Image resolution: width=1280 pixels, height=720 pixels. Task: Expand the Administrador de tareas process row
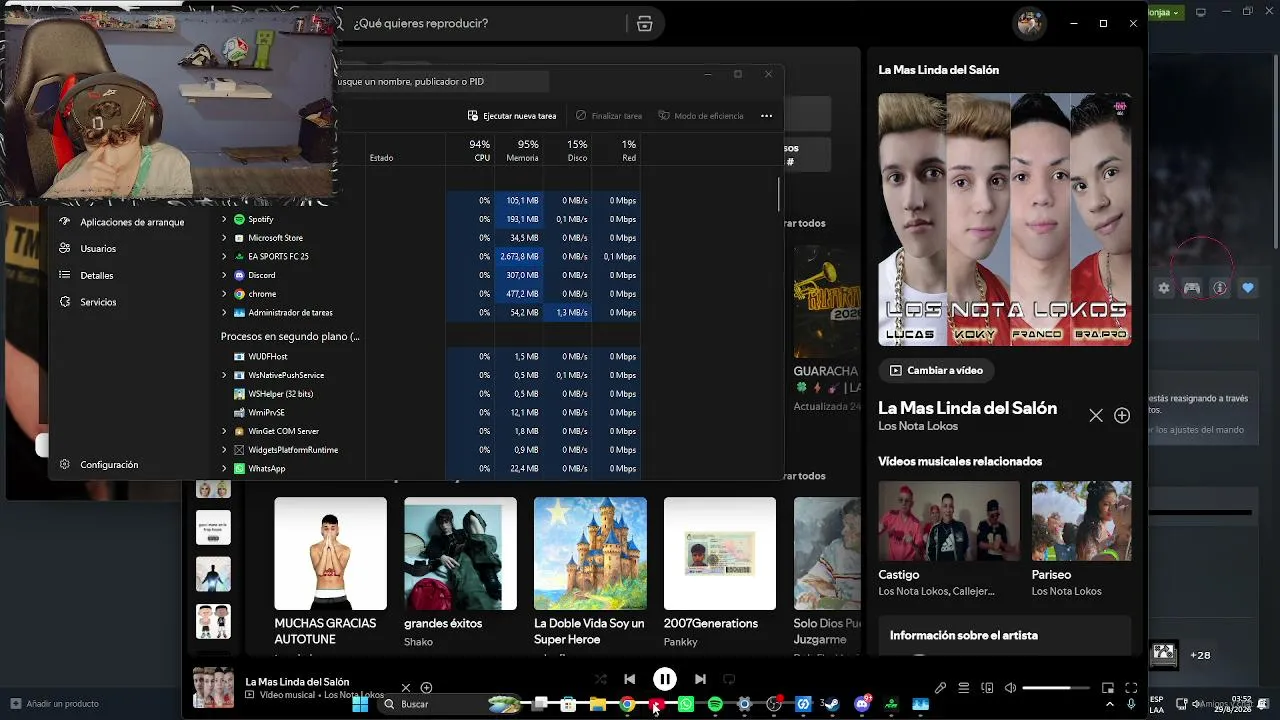pyautogui.click(x=224, y=313)
